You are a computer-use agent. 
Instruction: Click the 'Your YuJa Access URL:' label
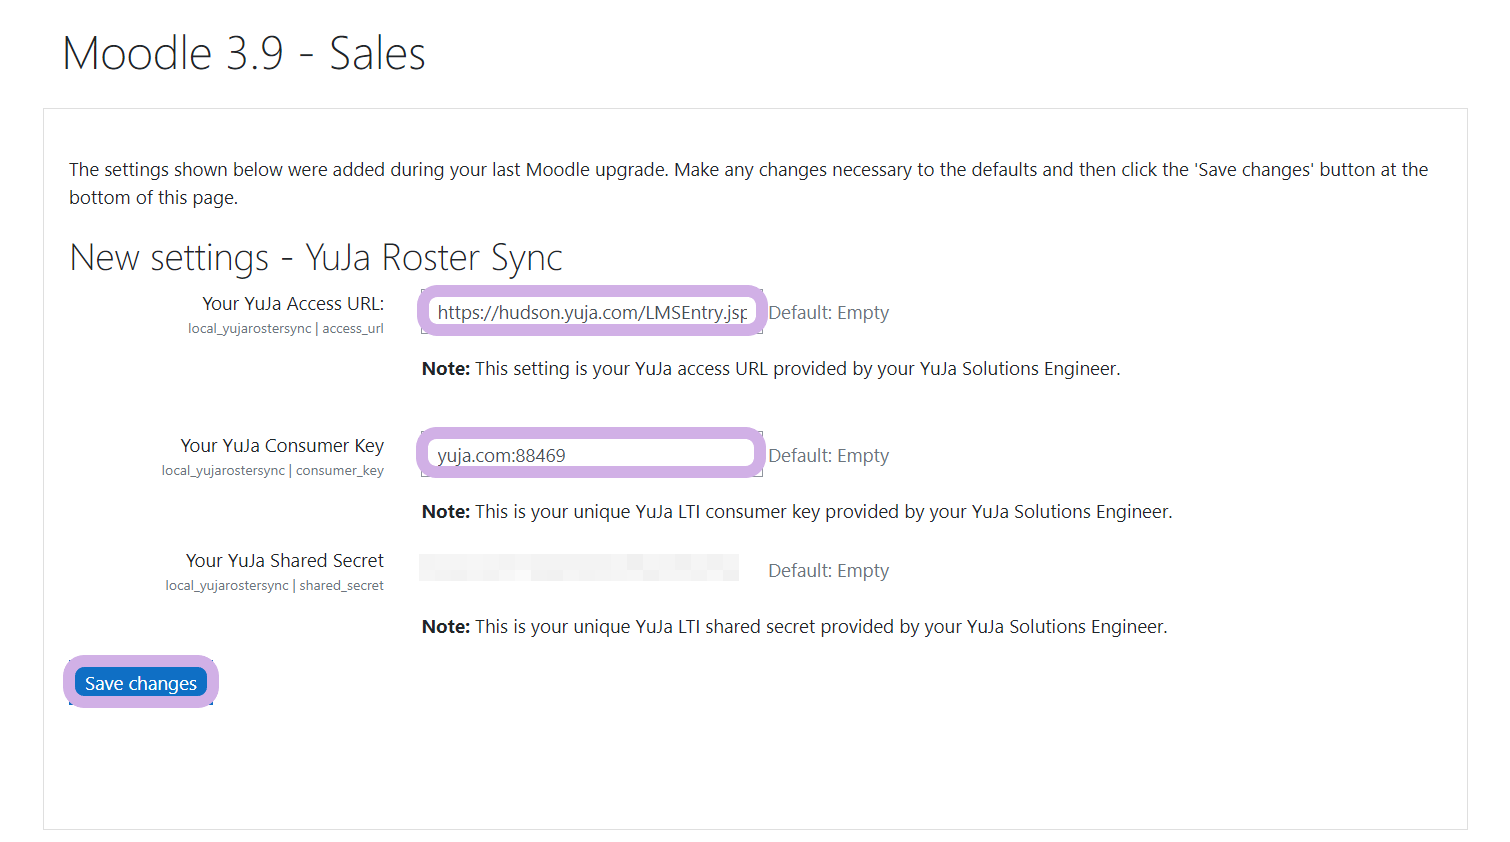(x=292, y=304)
